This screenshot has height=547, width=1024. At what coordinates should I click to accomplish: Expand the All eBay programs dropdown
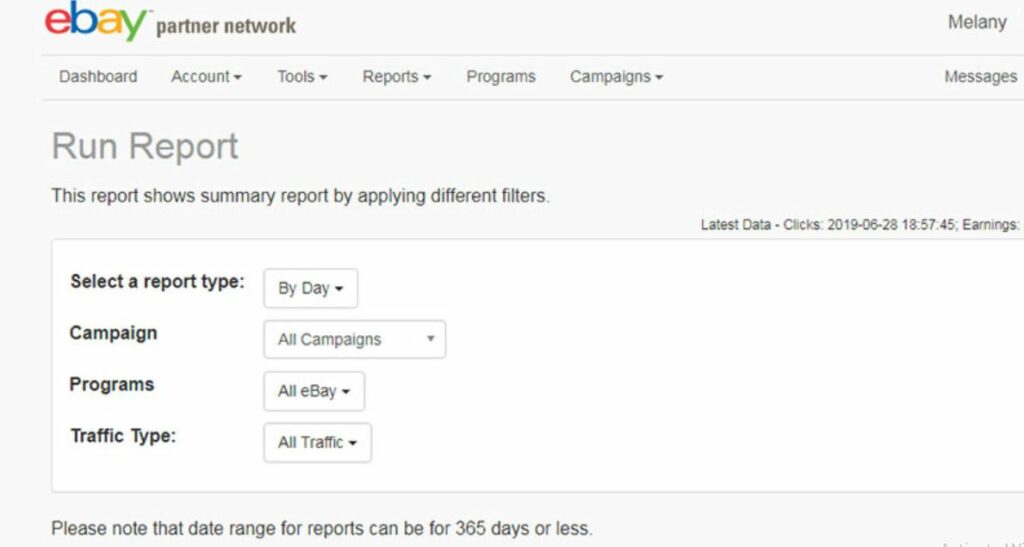(x=314, y=391)
